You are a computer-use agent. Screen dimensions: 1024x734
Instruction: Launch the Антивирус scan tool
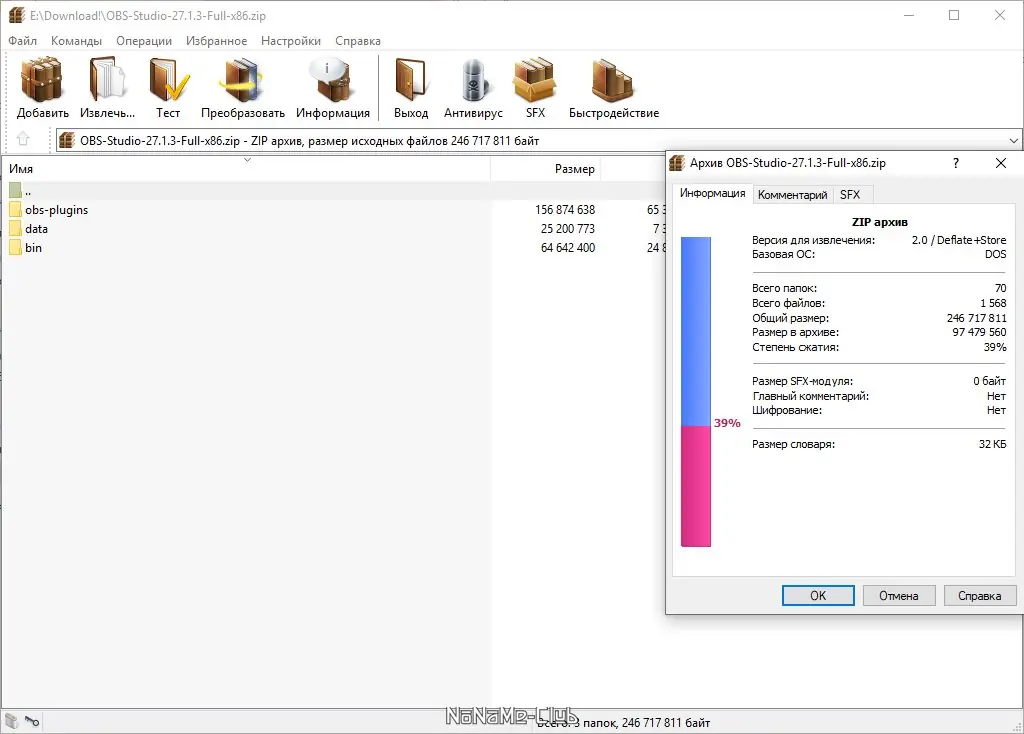[473, 88]
